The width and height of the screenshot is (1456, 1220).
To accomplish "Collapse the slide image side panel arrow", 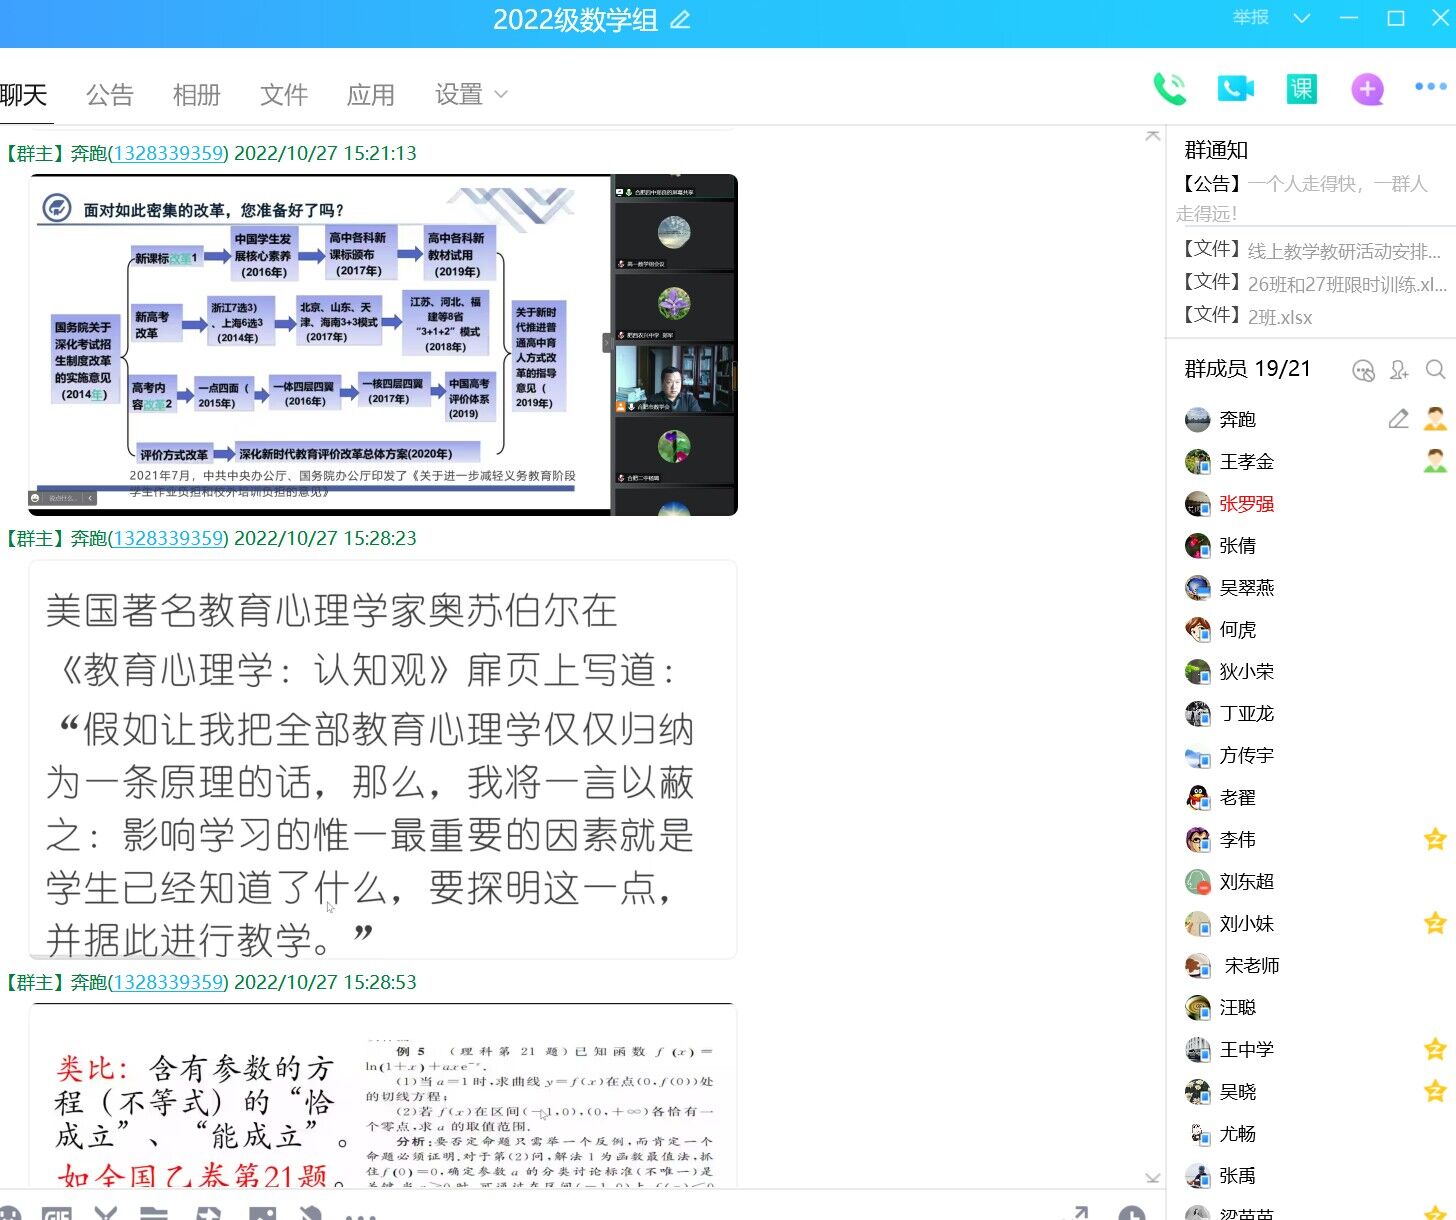I will point(606,343).
